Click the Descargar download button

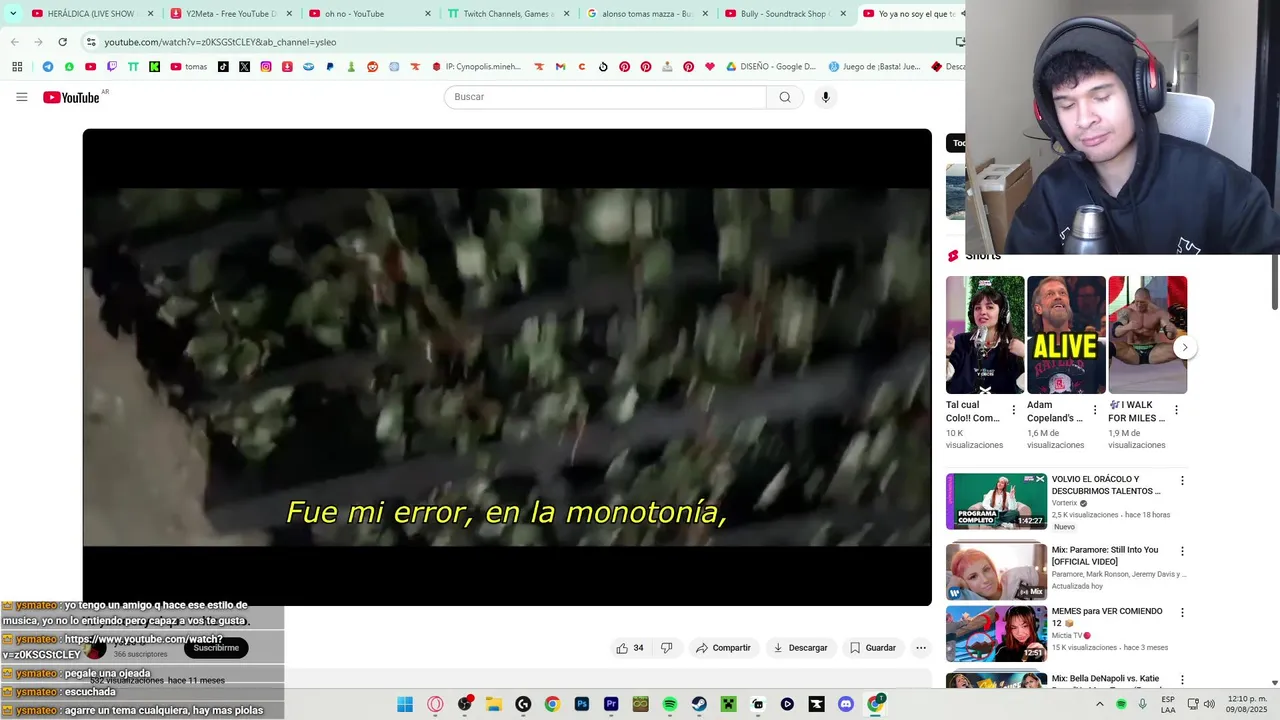point(800,648)
